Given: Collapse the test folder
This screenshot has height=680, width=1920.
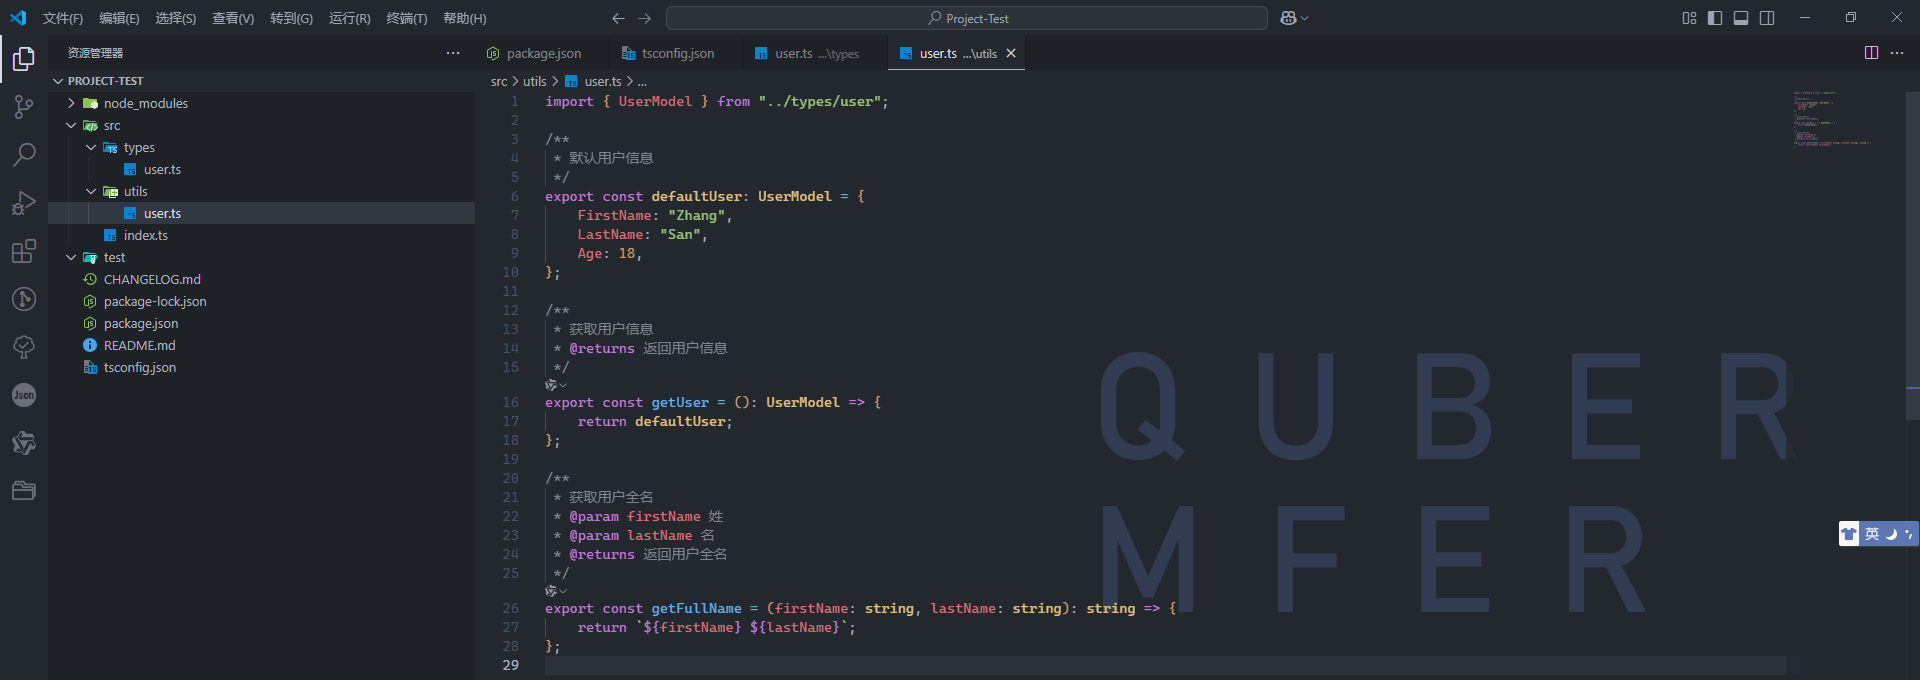Looking at the screenshot, I should click(x=71, y=257).
